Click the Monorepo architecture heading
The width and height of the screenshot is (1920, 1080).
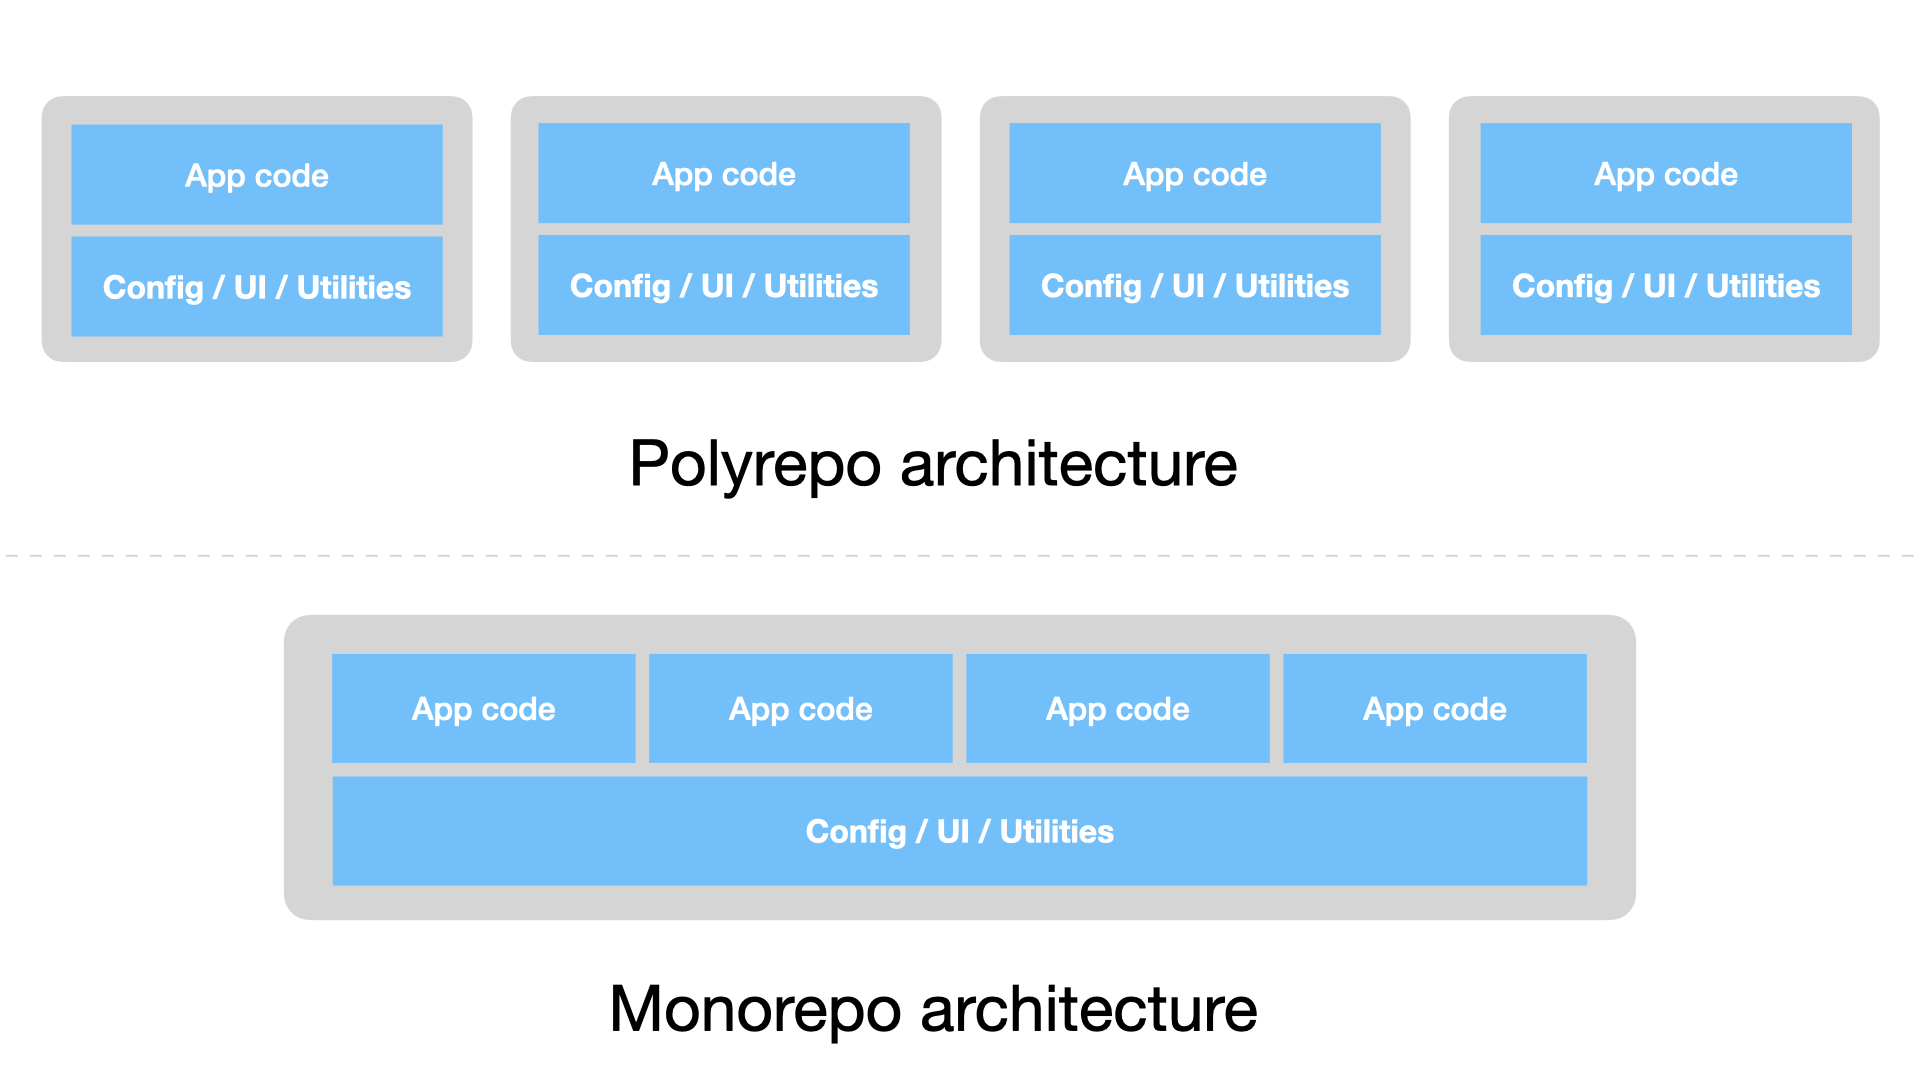(933, 1008)
